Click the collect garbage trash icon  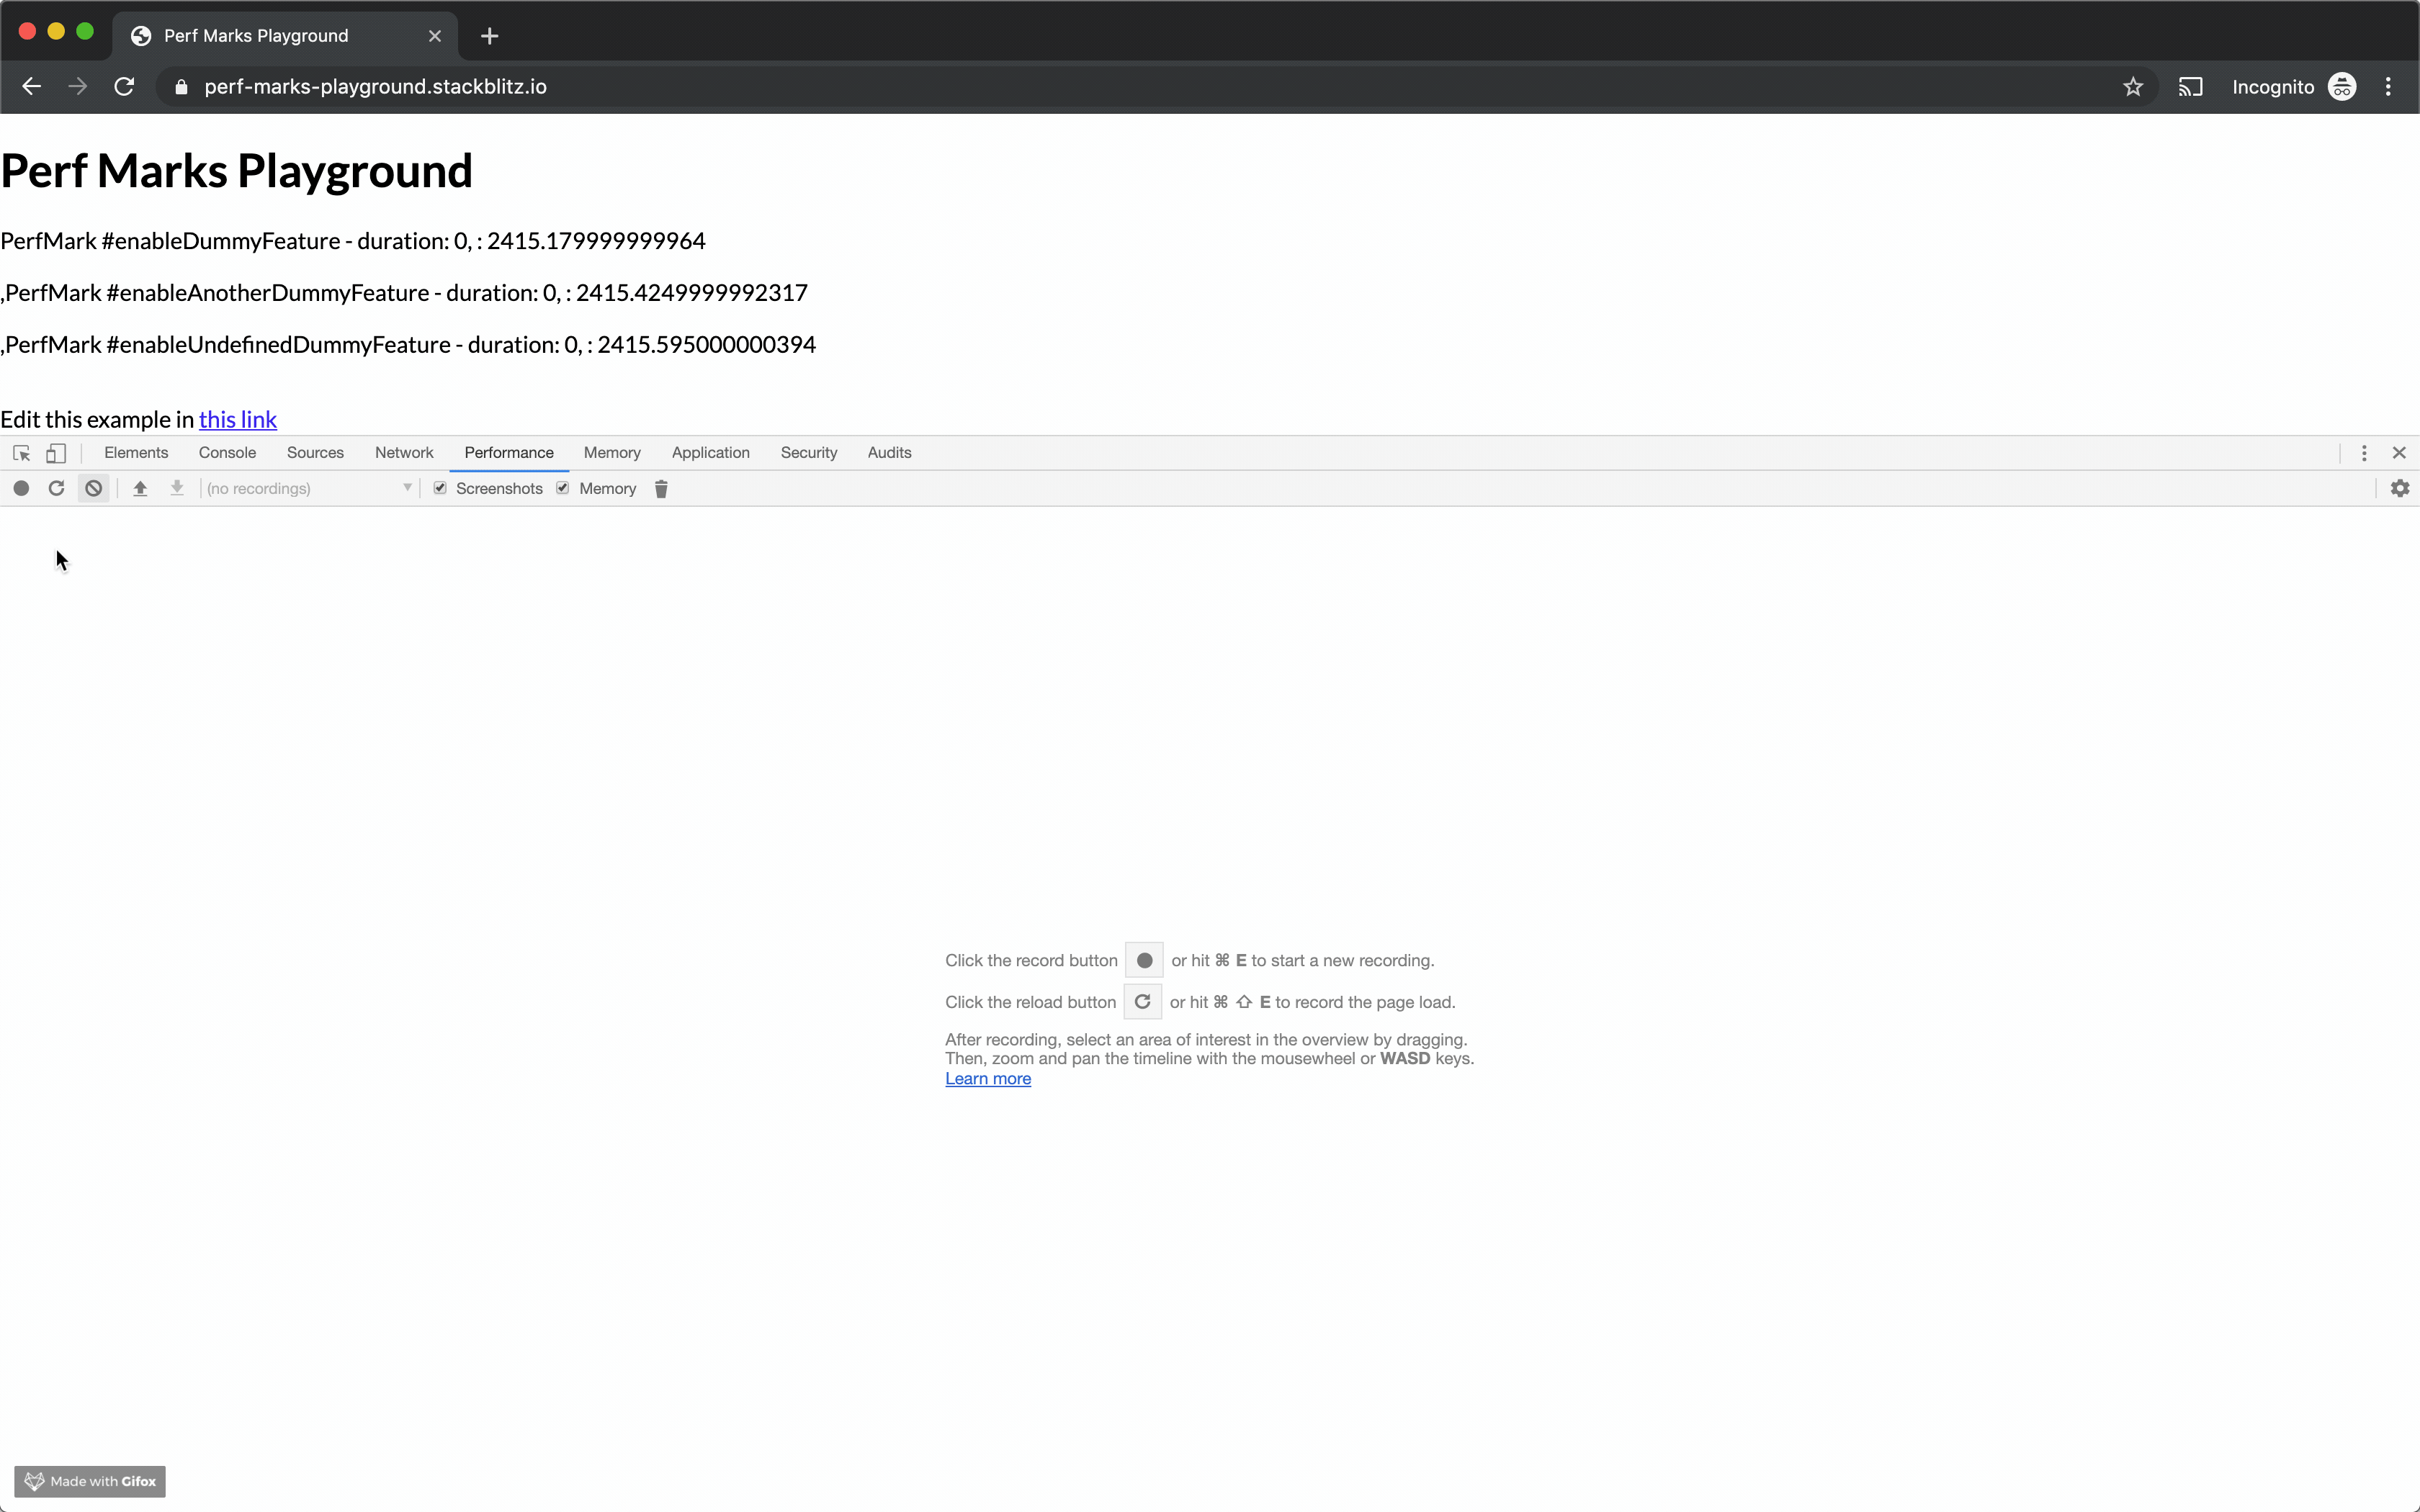click(x=661, y=488)
